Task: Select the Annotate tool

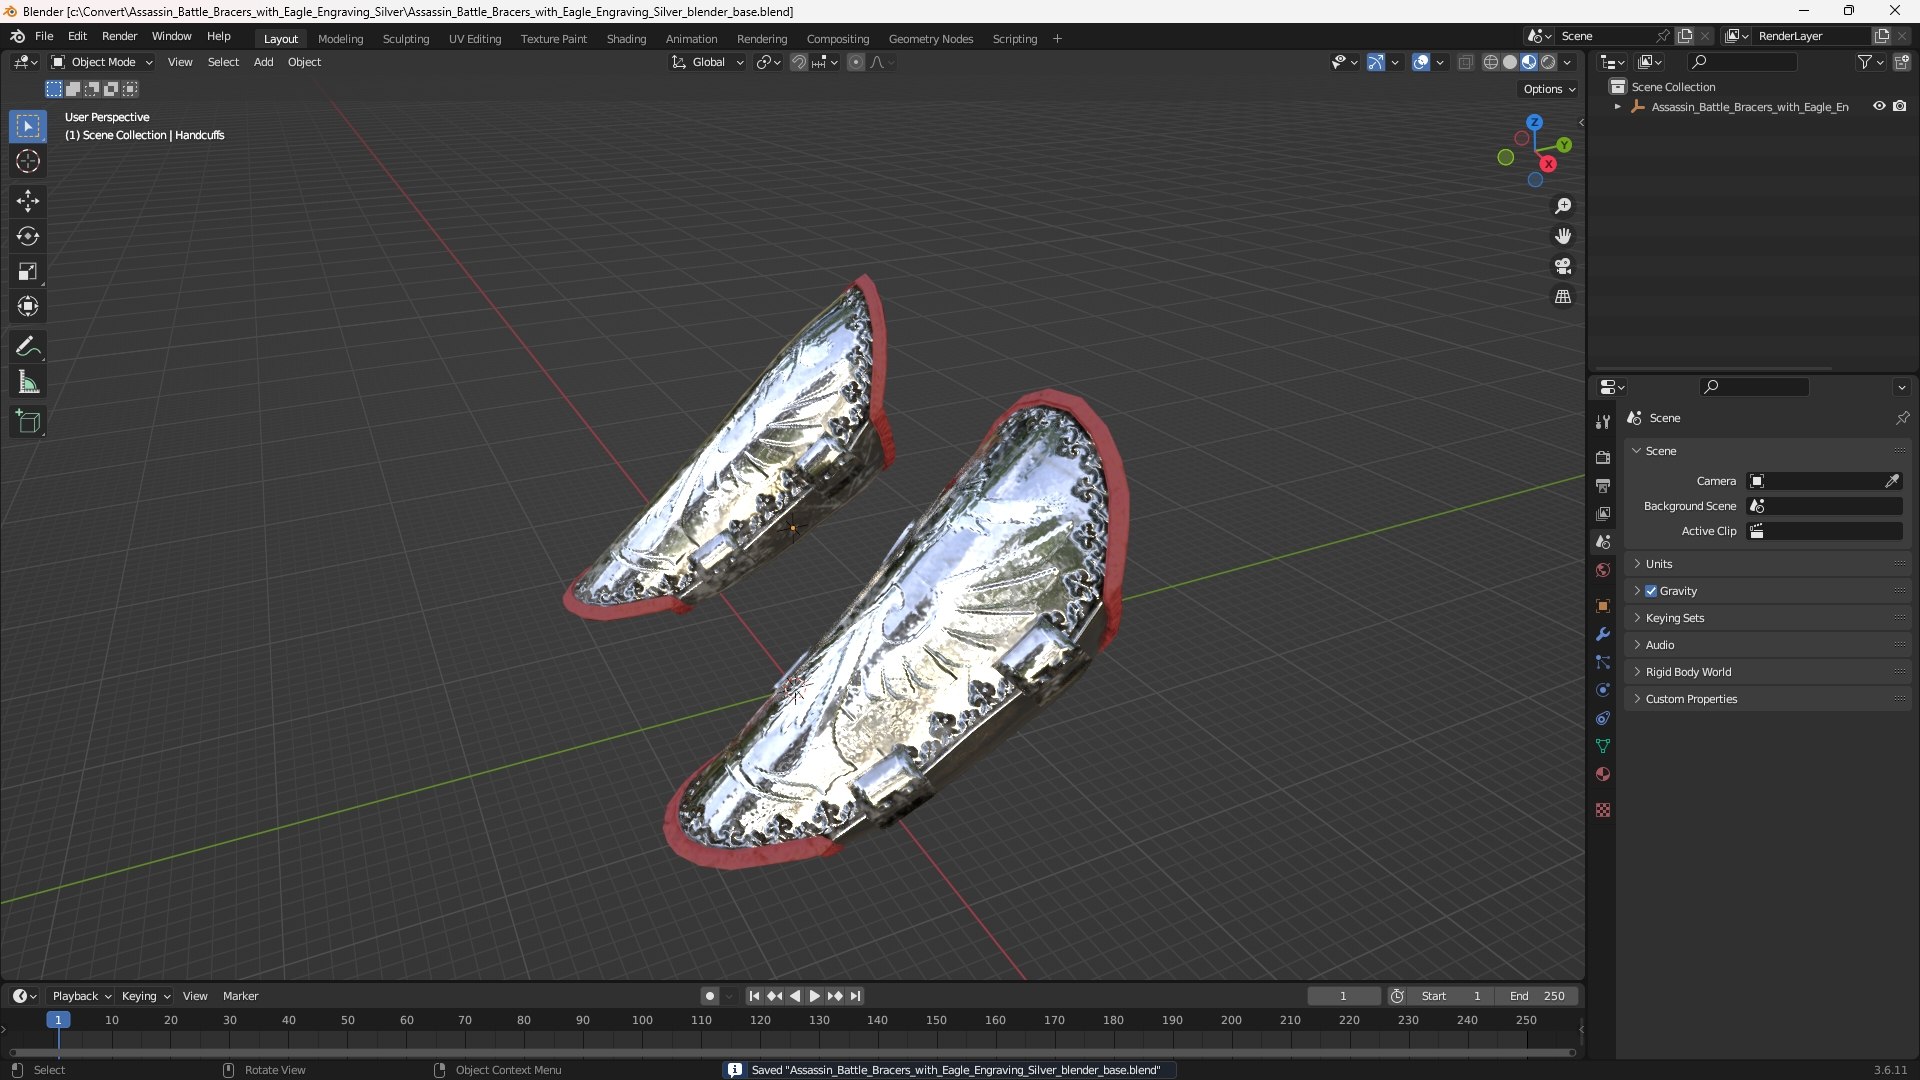Action: (x=28, y=347)
